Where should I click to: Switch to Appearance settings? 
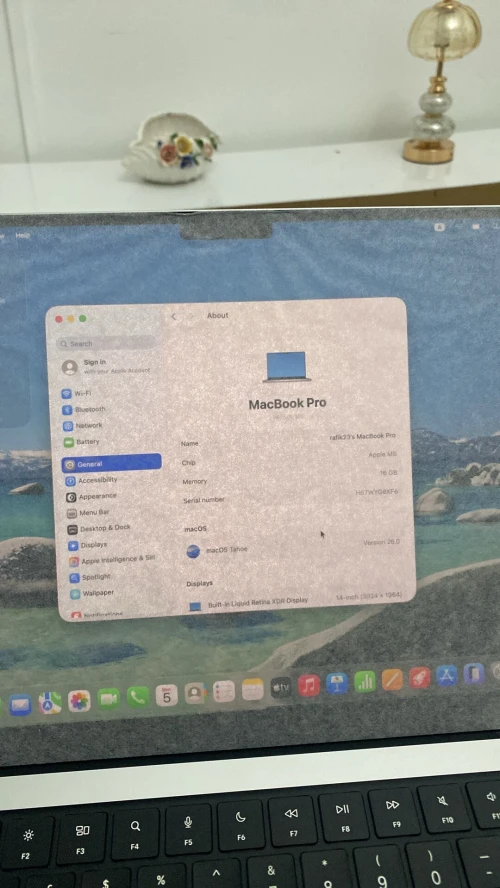pos(91,497)
